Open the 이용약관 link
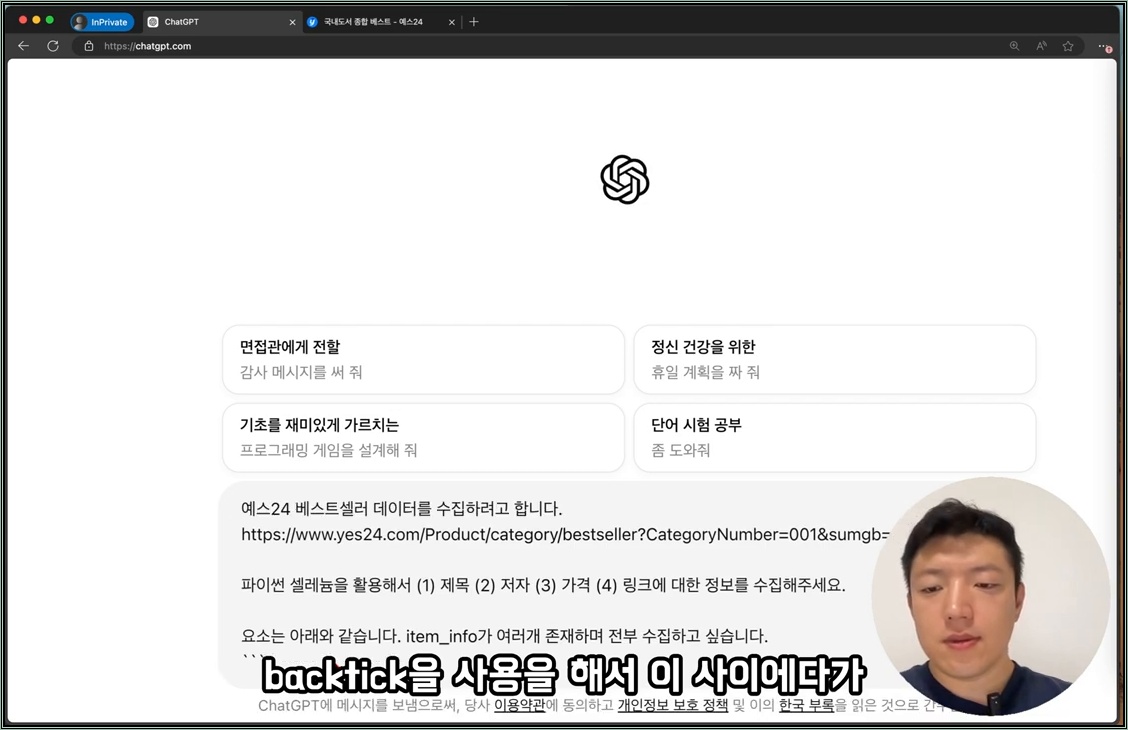Screen dimensions: 1128x730 click(x=519, y=706)
